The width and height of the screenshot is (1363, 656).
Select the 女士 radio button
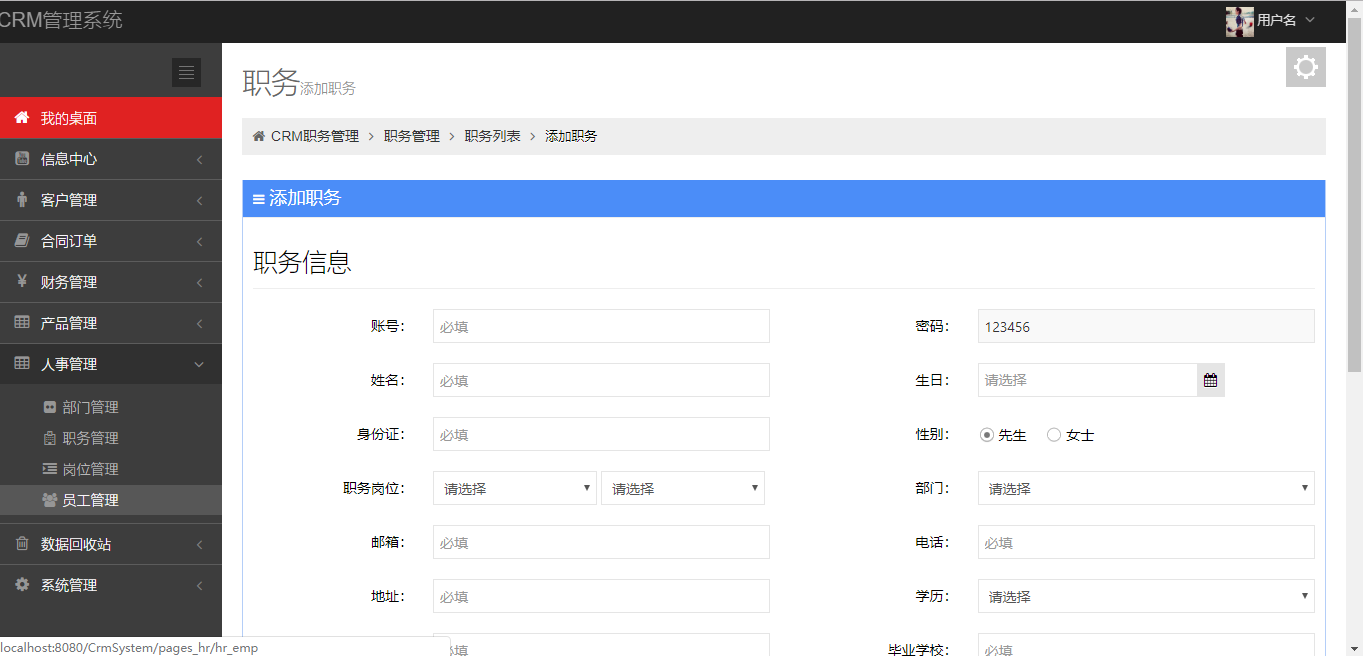(1054, 435)
